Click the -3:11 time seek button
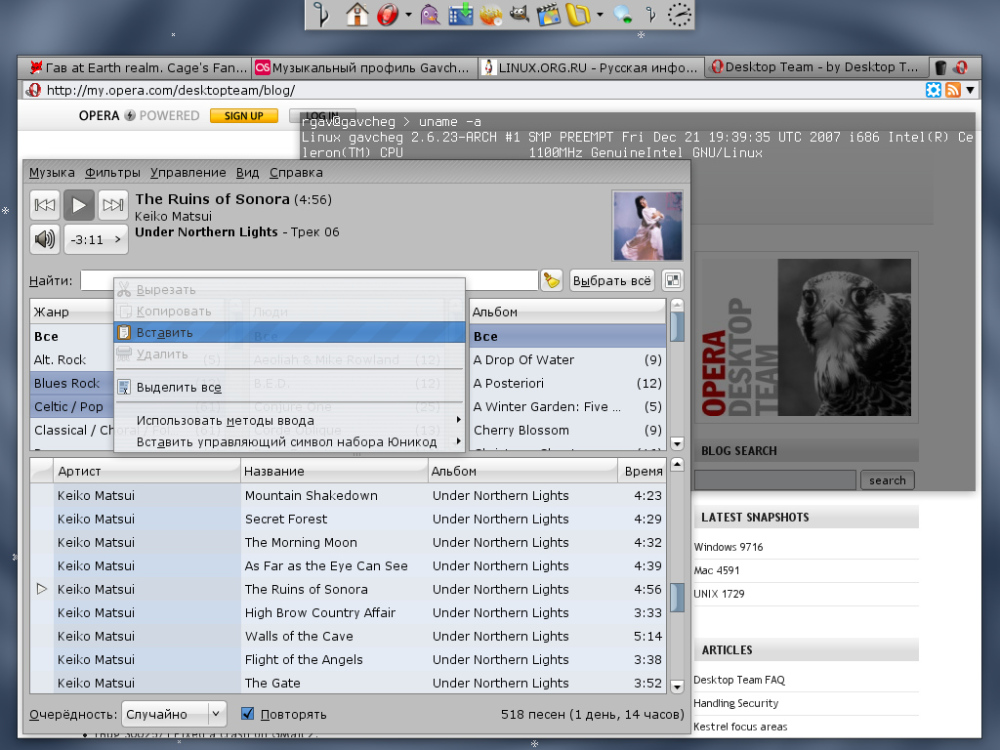 pos(96,239)
